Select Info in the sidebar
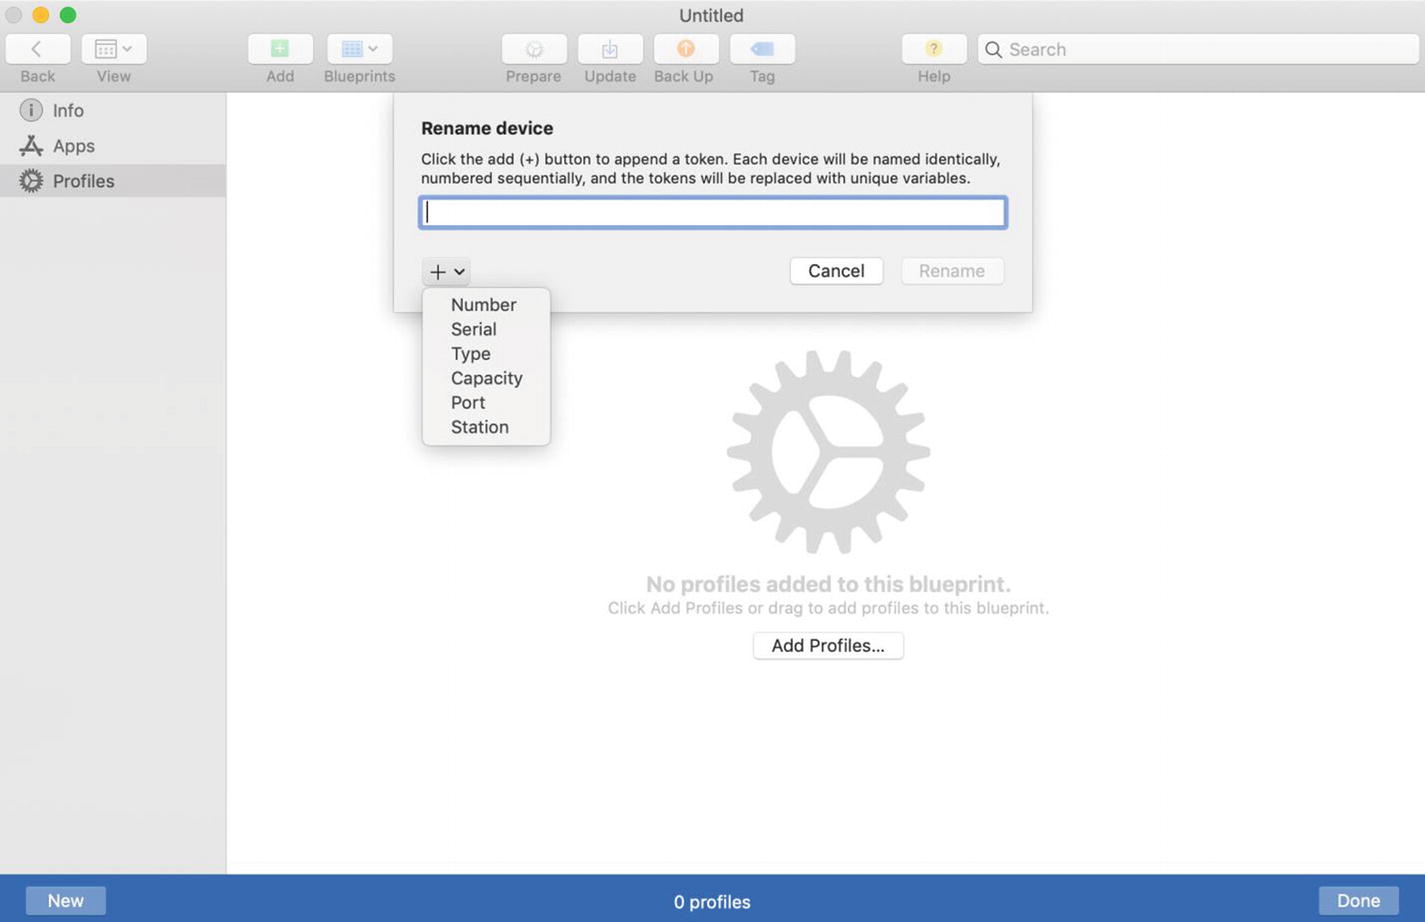The height and width of the screenshot is (922, 1425). [113, 110]
